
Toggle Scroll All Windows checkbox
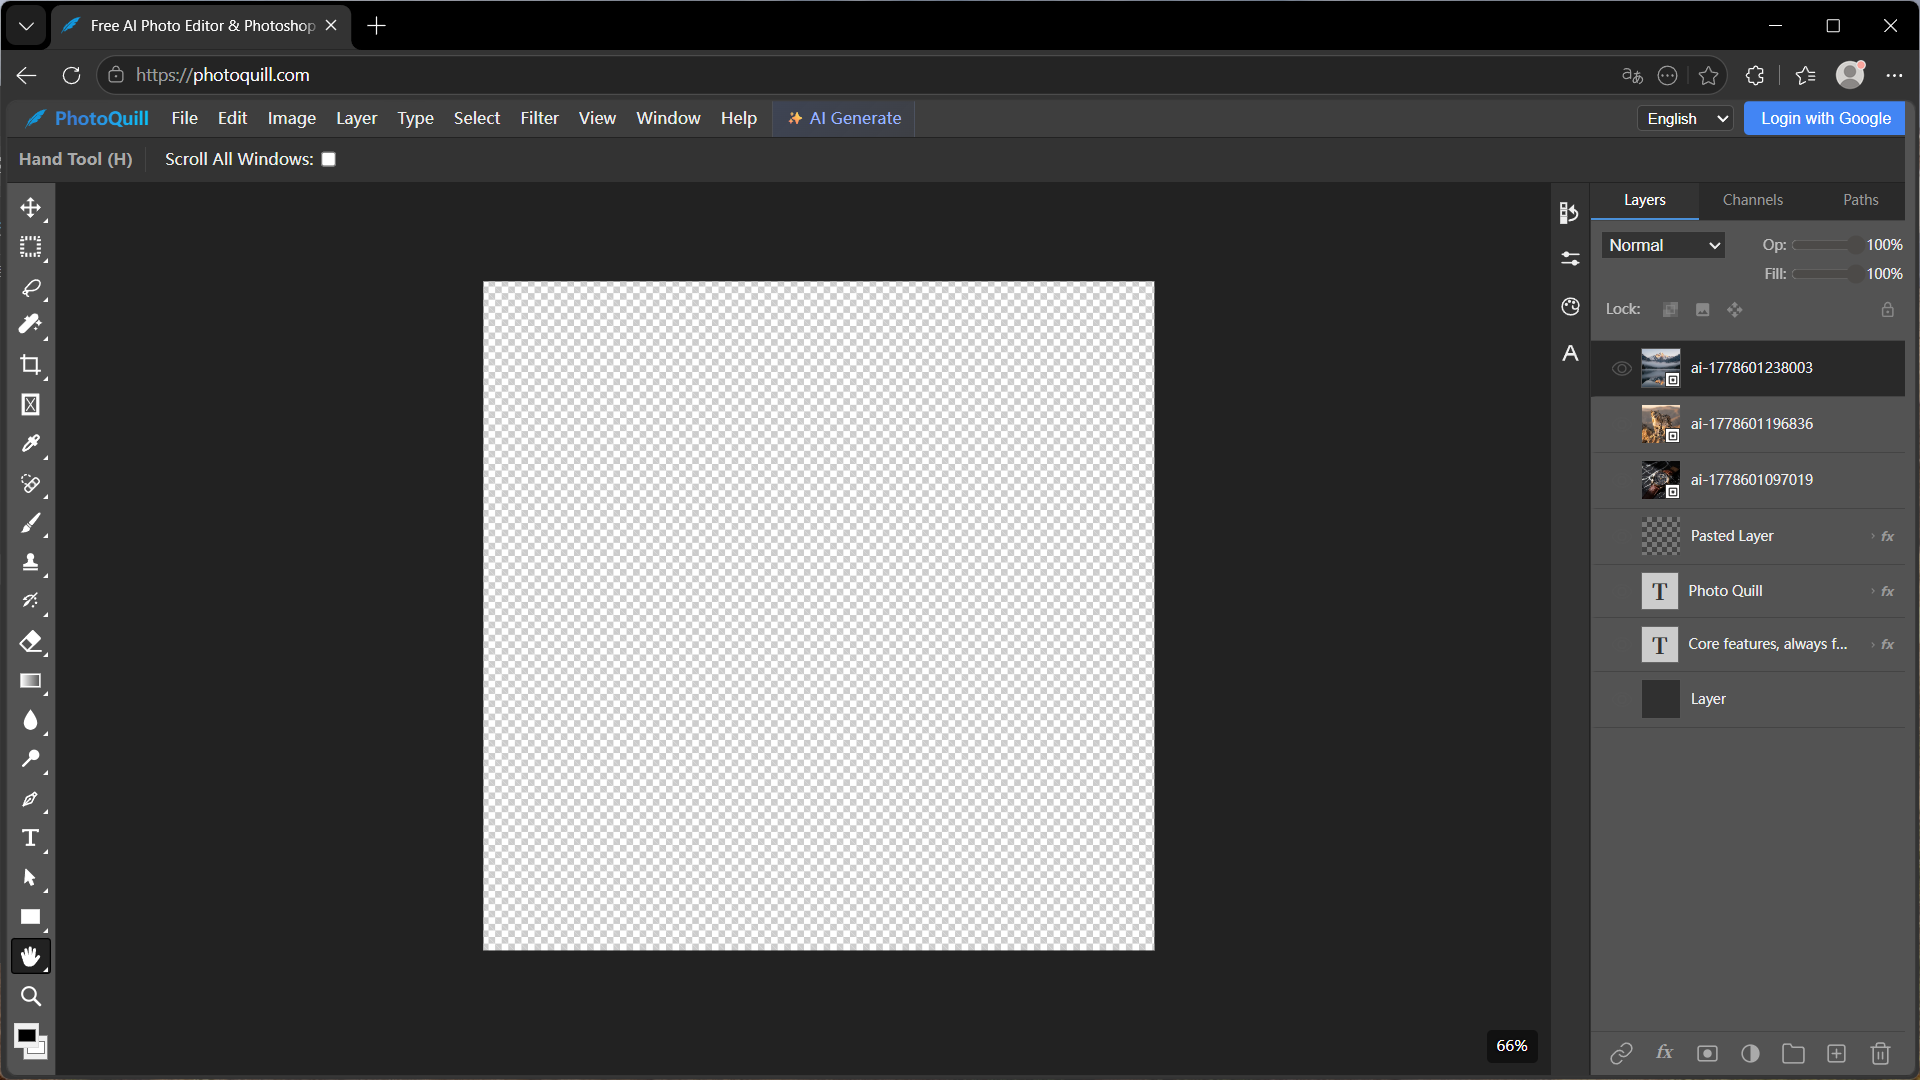tap(328, 159)
